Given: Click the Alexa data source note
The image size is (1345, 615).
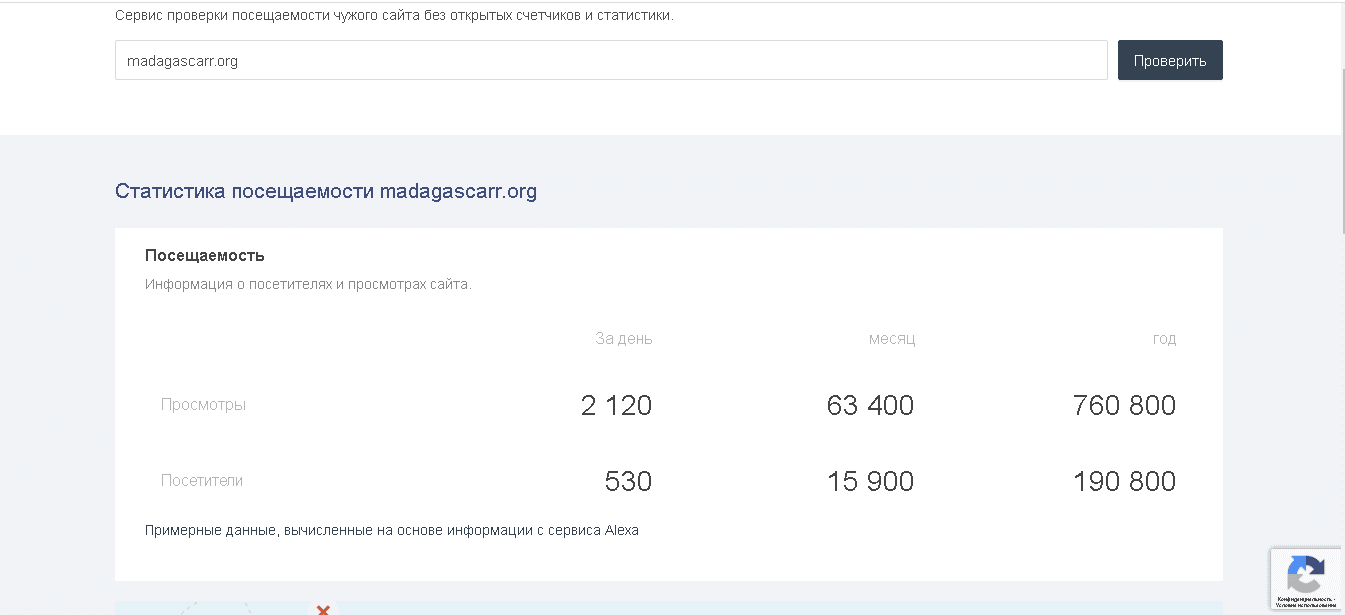Looking at the screenshot, I should (x=391, y=531).
